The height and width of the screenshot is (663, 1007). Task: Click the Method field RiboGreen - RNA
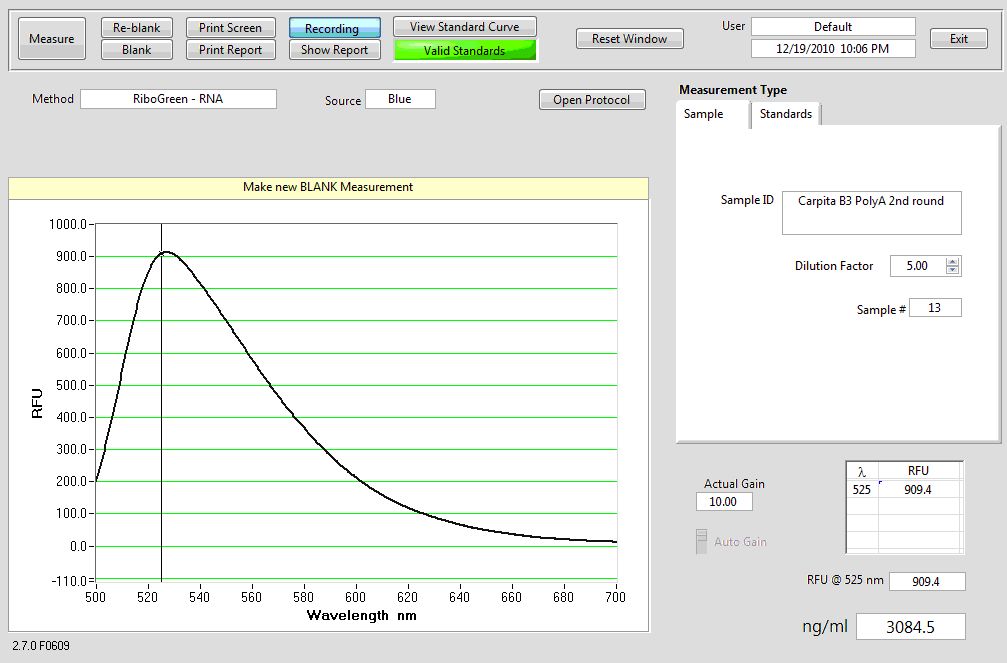click(x=178, y=99)
